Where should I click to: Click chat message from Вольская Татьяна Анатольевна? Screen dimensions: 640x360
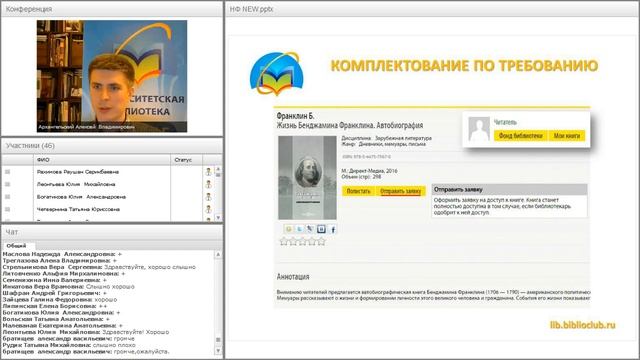(x=56, y=319)
